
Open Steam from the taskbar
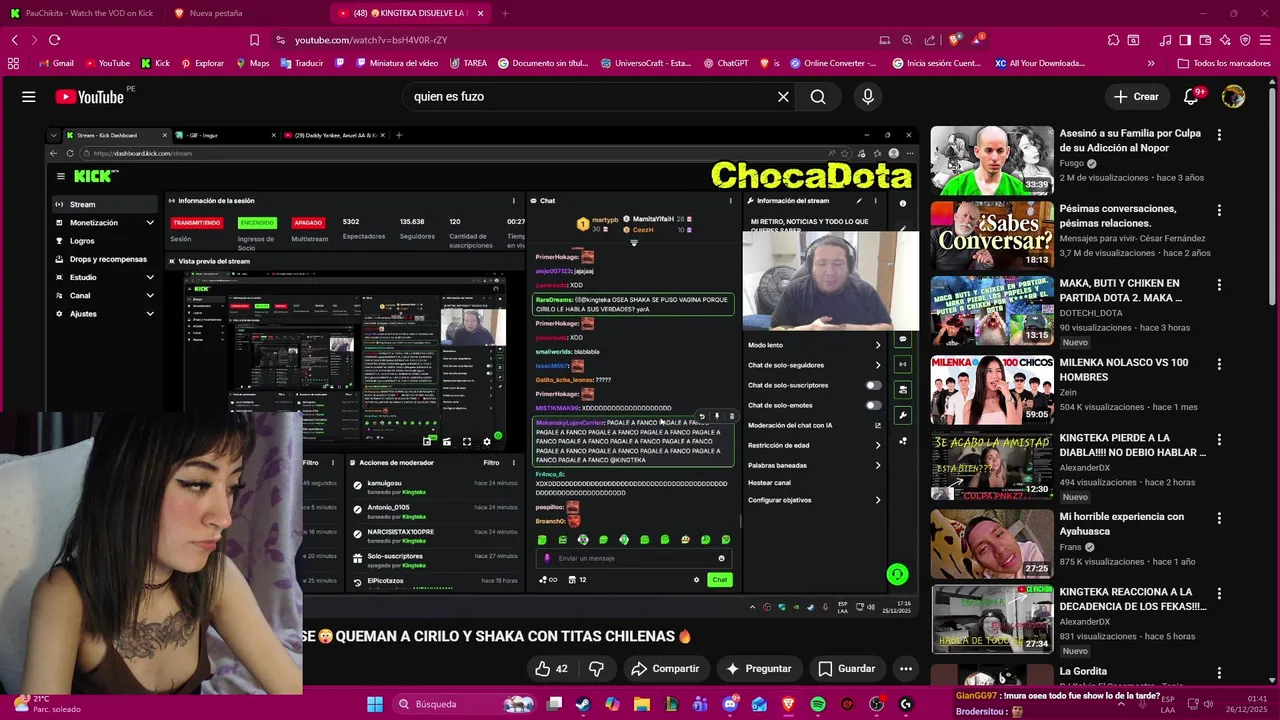[583, 704]
